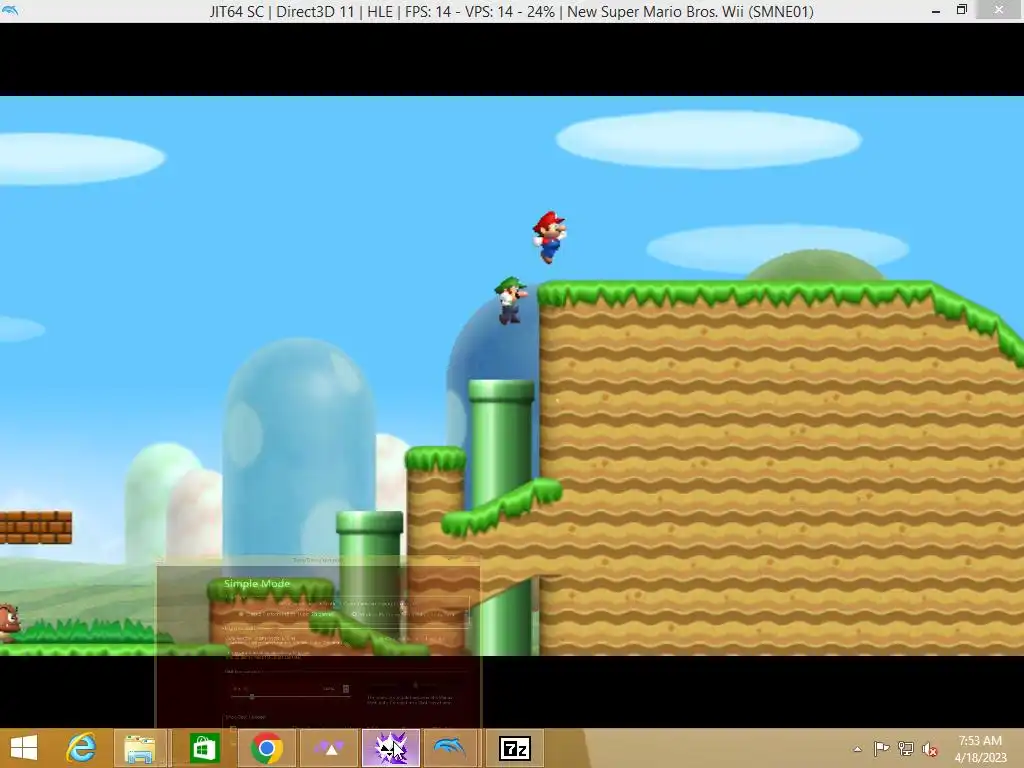Open the purple triangles app on taskbar

click(330, 748)
